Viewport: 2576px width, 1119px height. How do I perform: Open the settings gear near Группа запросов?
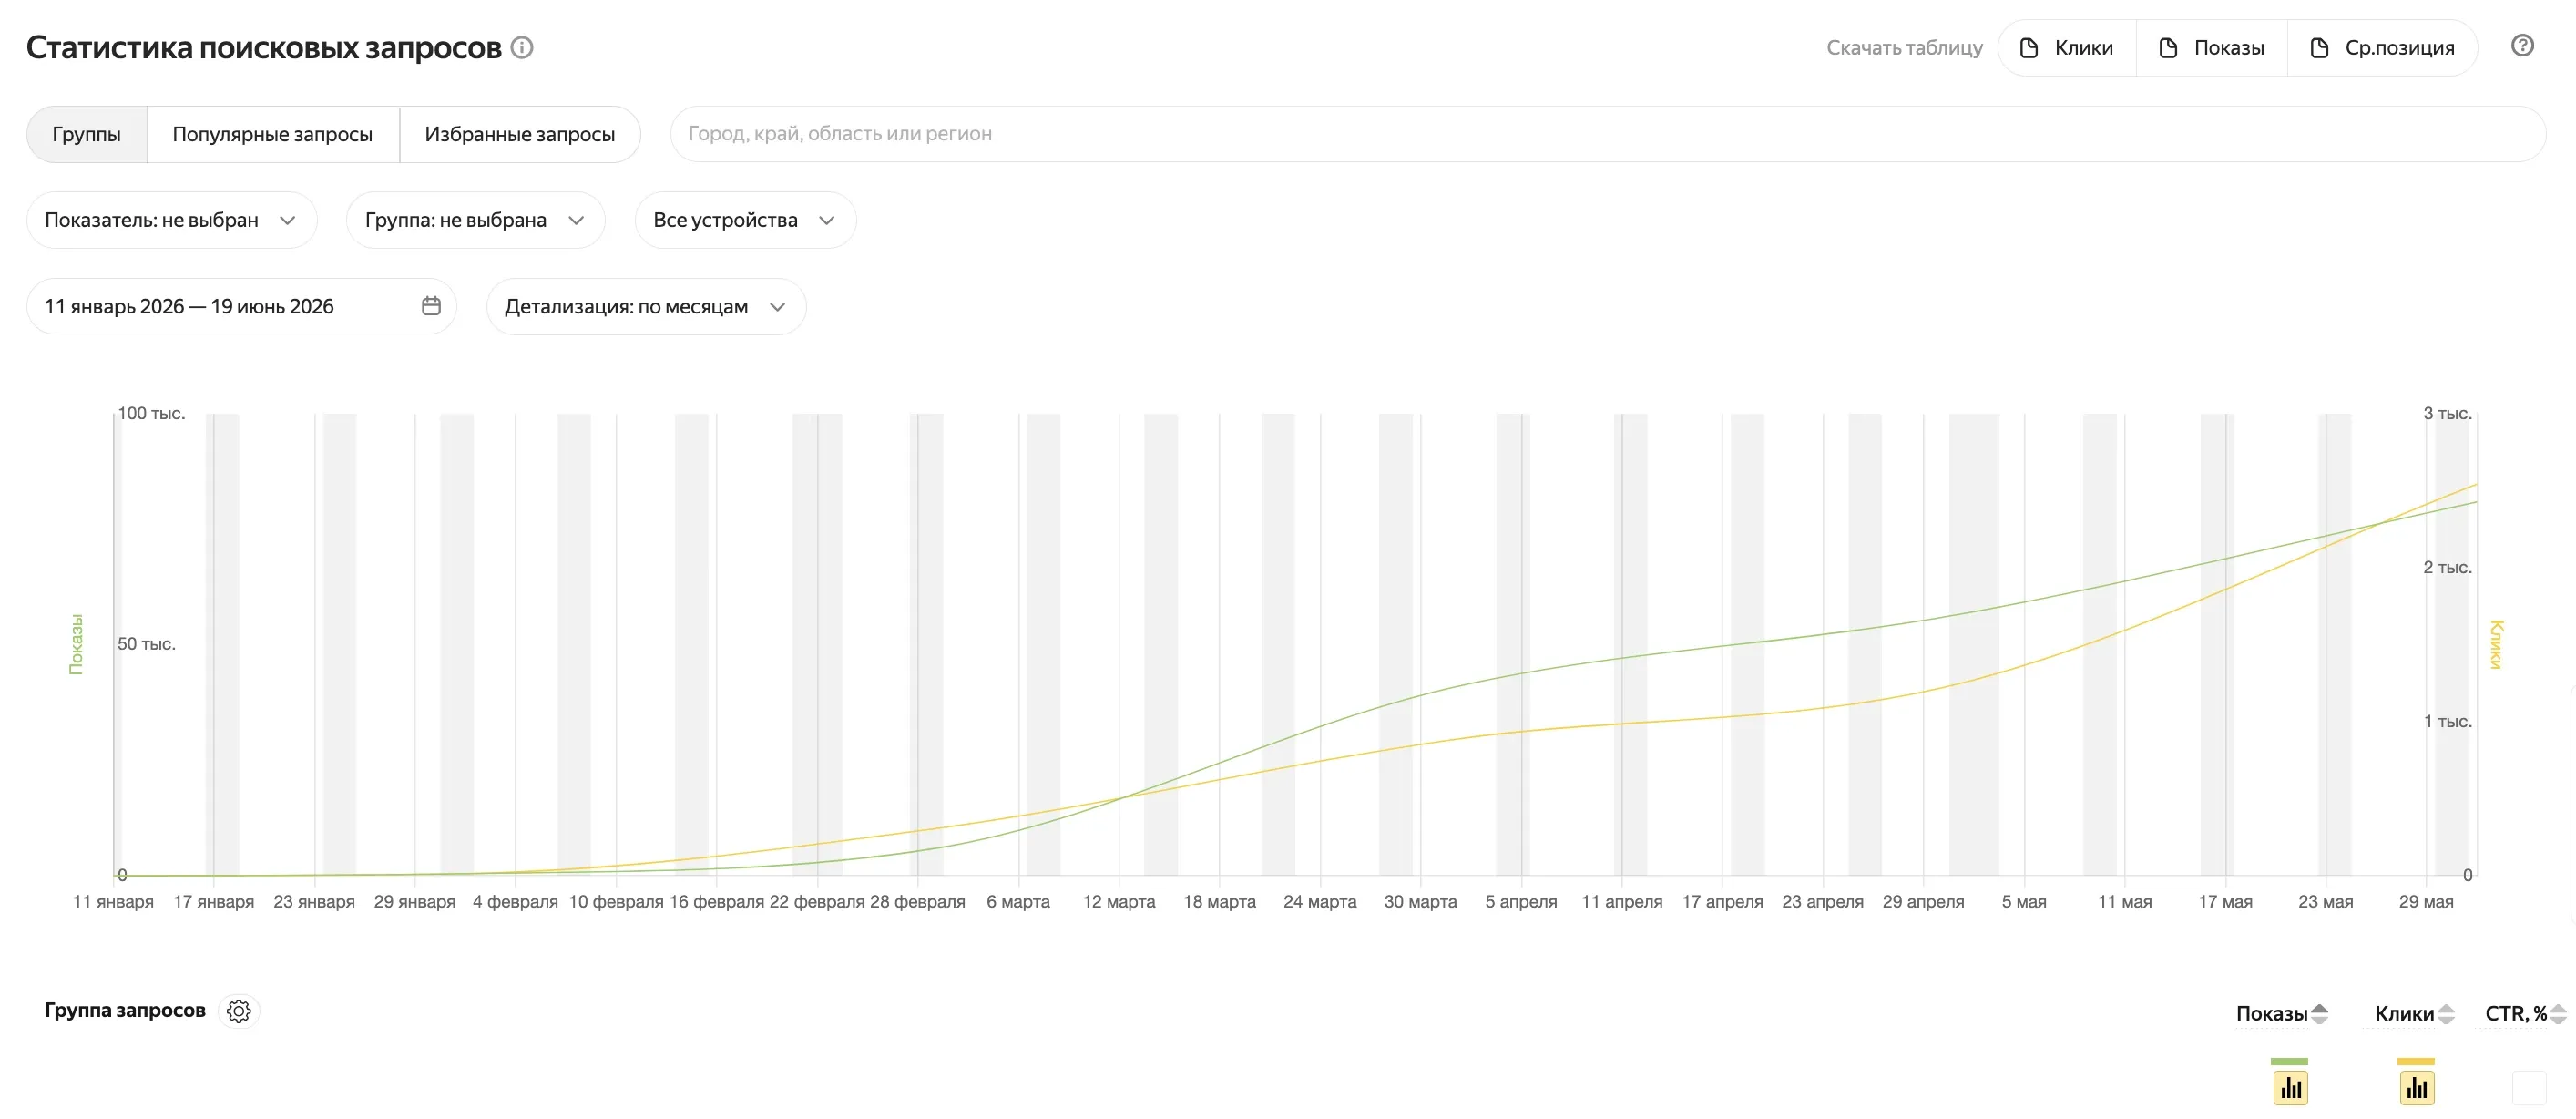(239, 1011)
